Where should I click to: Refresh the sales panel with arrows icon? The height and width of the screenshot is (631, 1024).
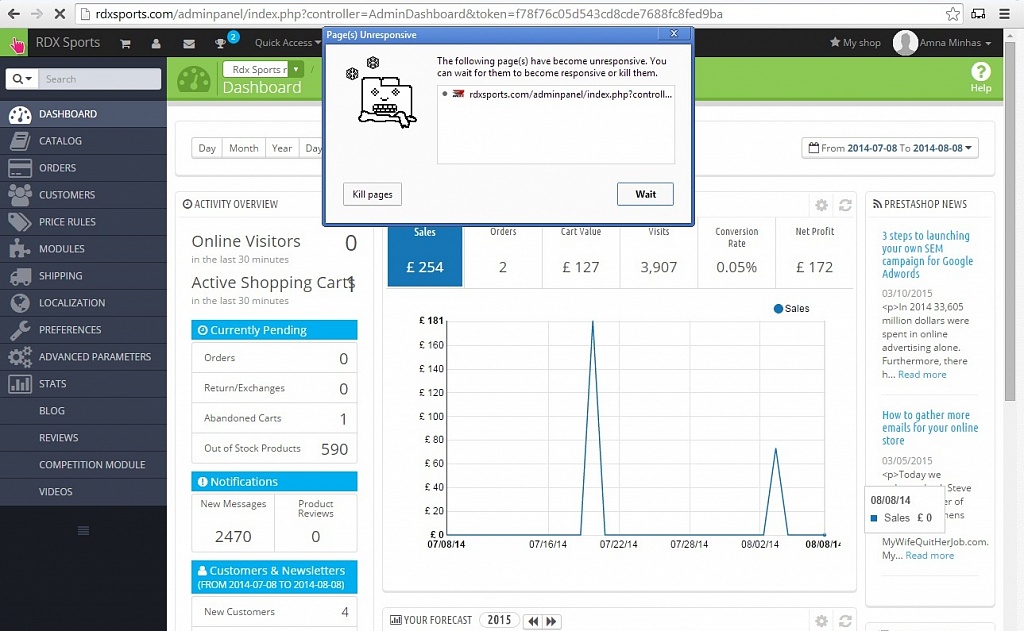[x=845, y=205]
